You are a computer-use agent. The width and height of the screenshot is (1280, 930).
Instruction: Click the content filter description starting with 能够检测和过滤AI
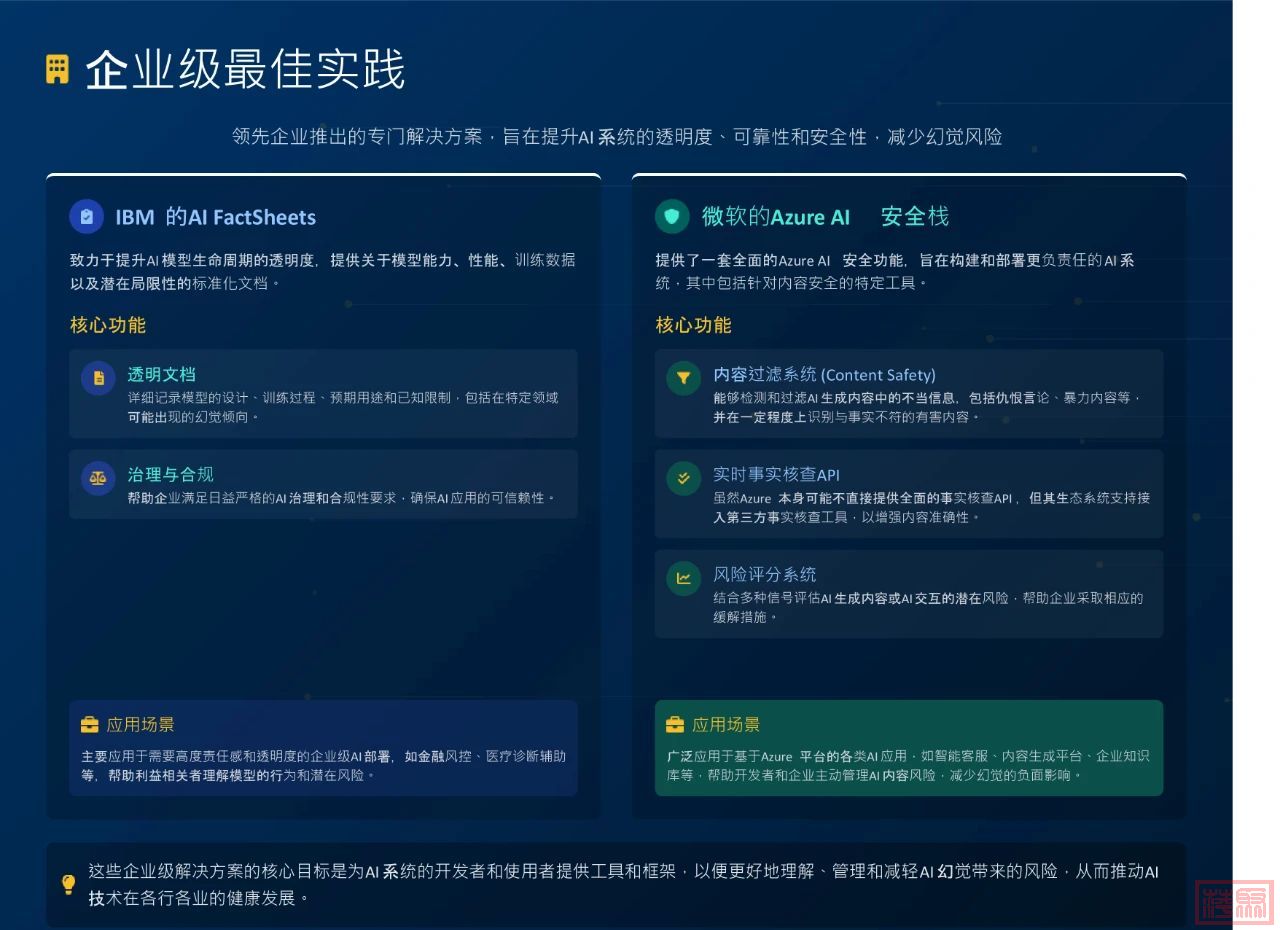point(927,407)
